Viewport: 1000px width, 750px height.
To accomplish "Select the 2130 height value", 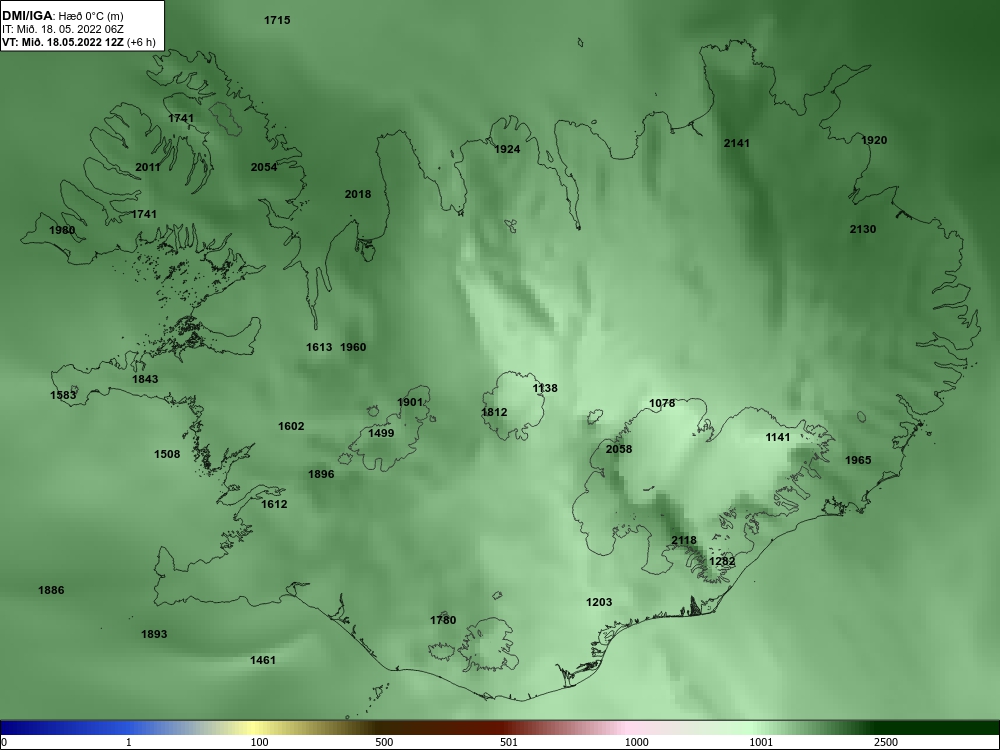I will point(863,229).
